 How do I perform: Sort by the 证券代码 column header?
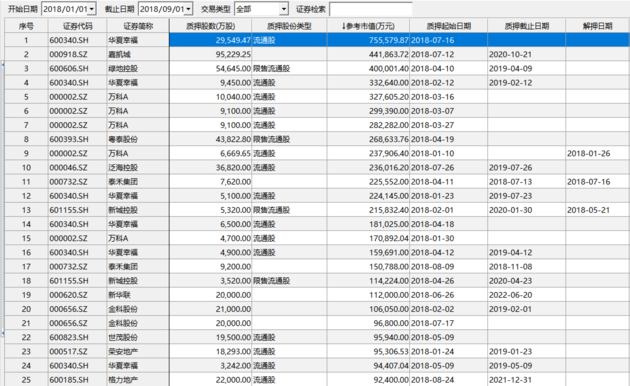click(78, 26)
